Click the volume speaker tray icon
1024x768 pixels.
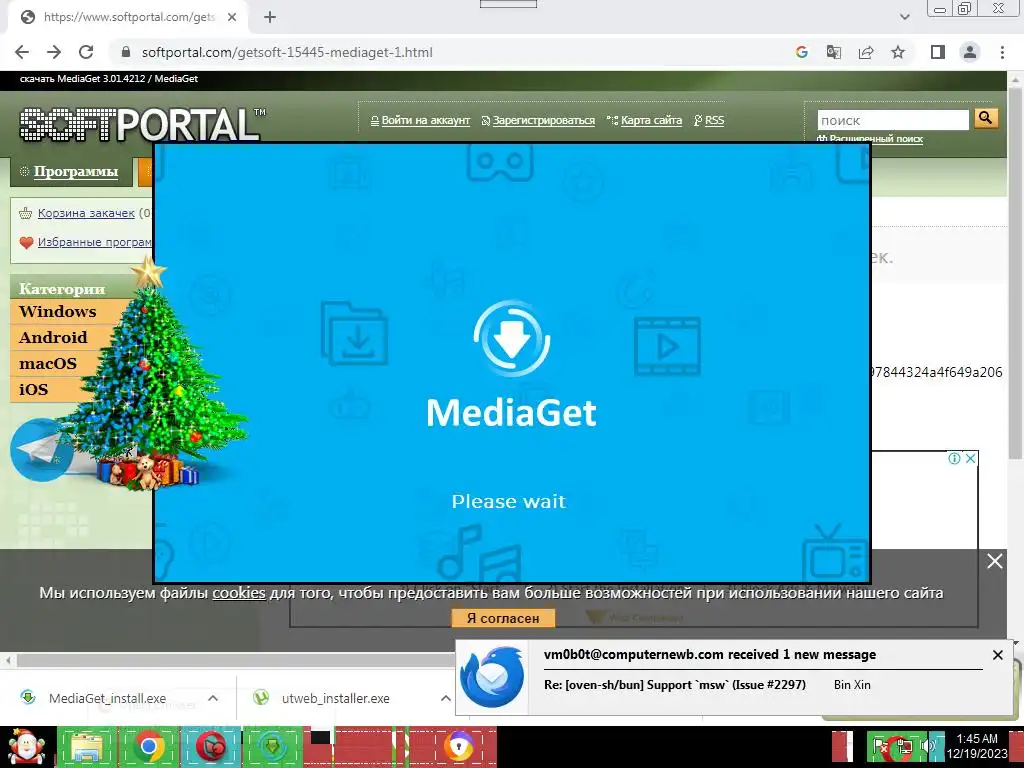[x=927, y=746]
